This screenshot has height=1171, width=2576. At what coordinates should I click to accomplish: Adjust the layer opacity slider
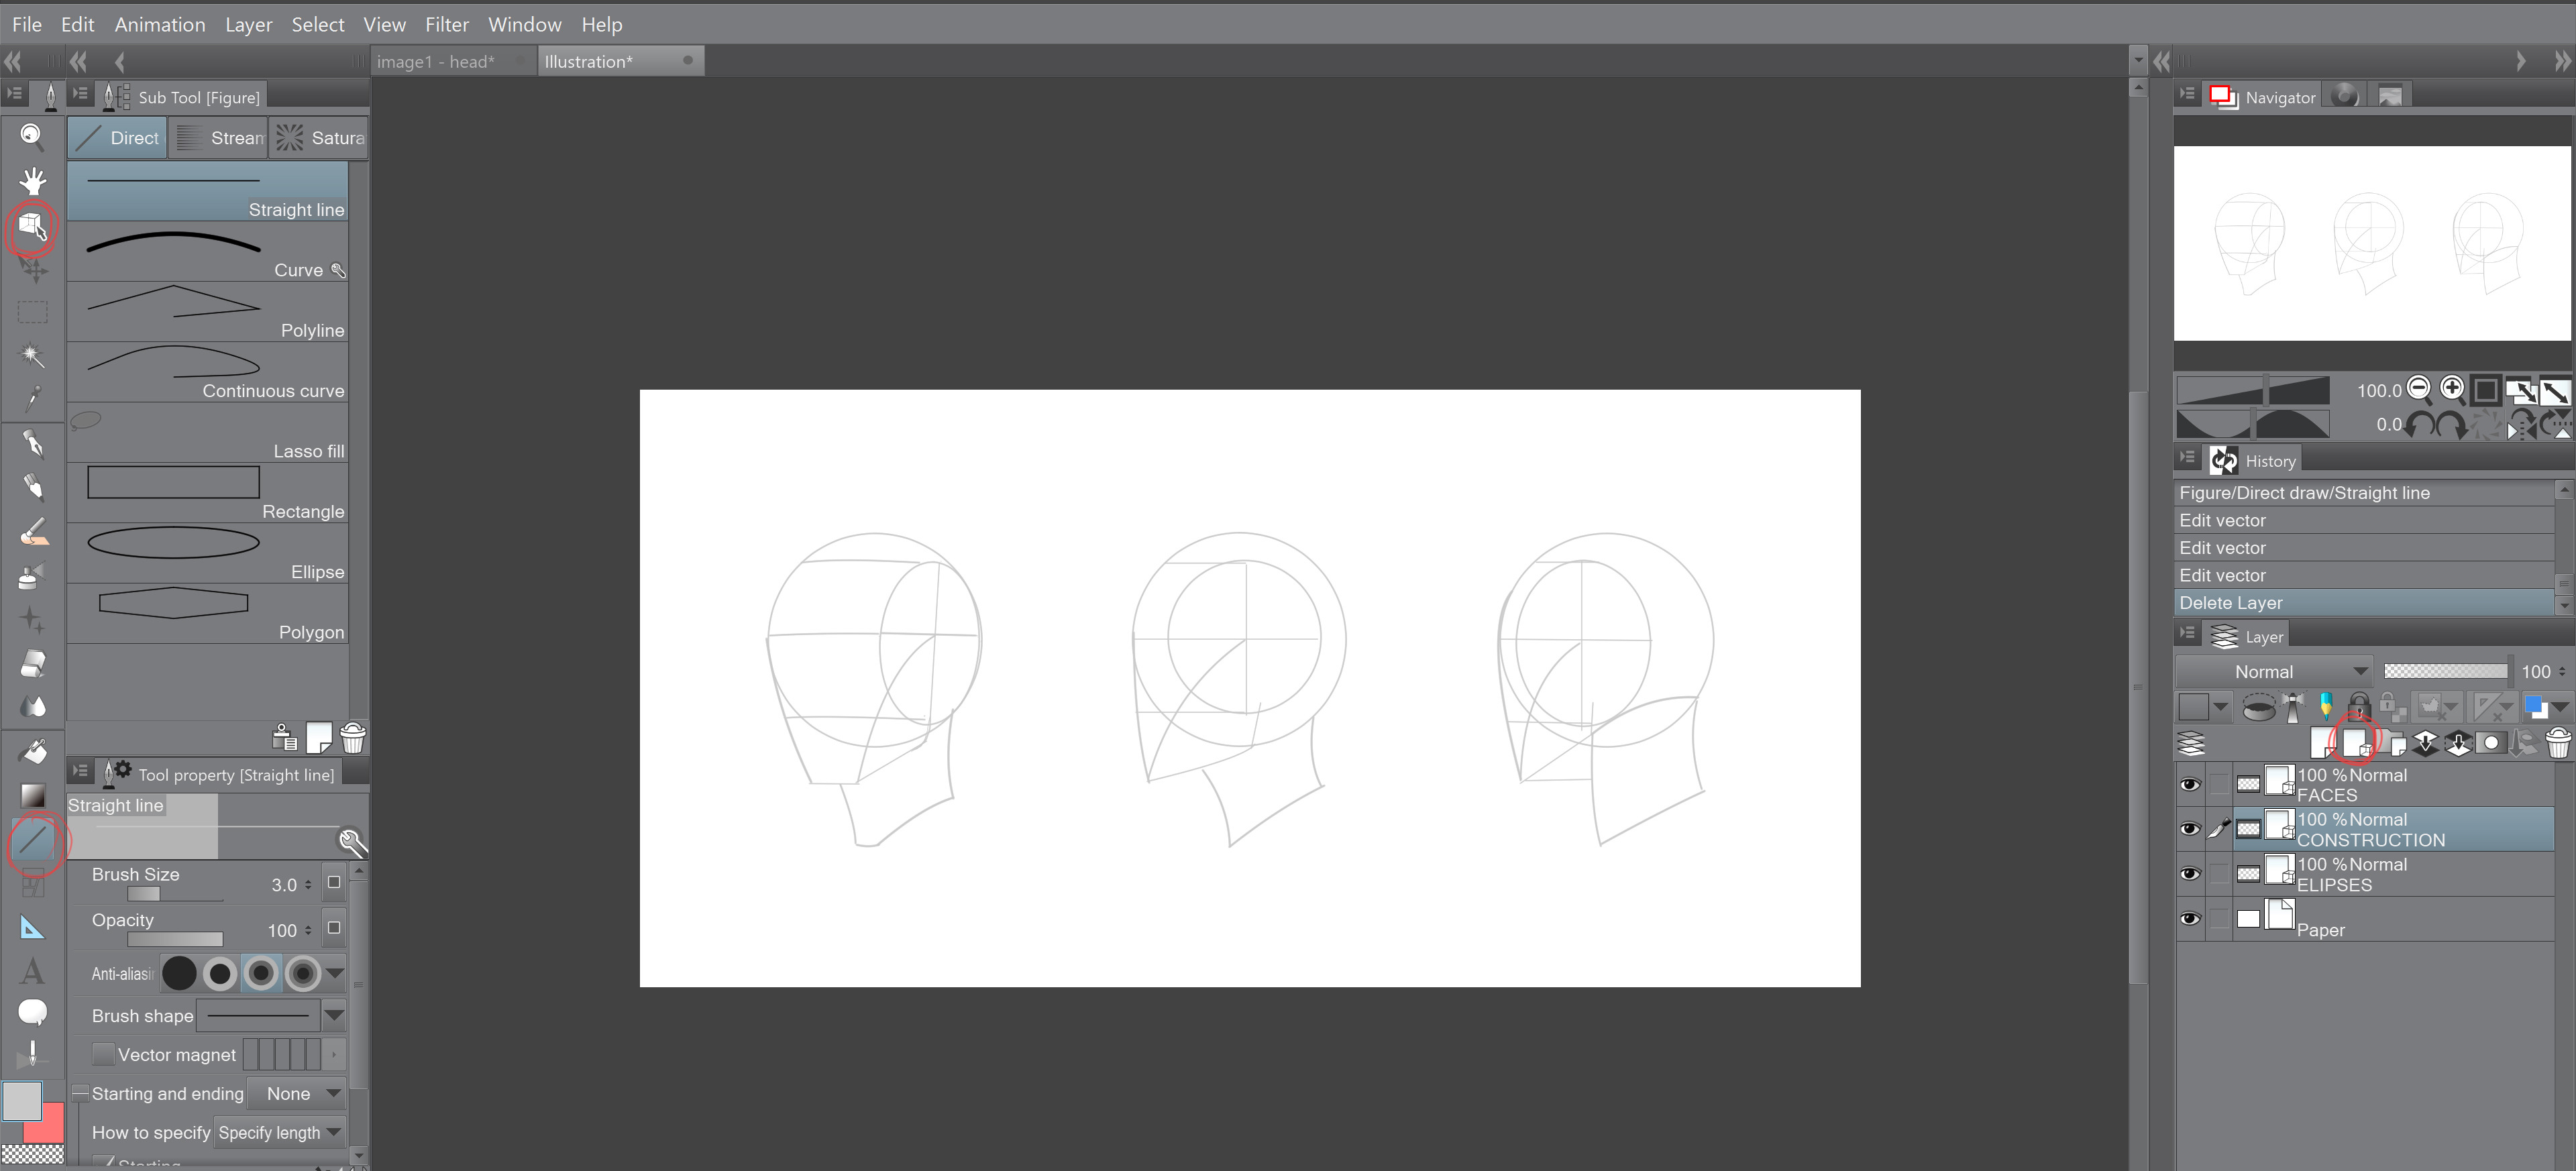tap(2445, 671)
